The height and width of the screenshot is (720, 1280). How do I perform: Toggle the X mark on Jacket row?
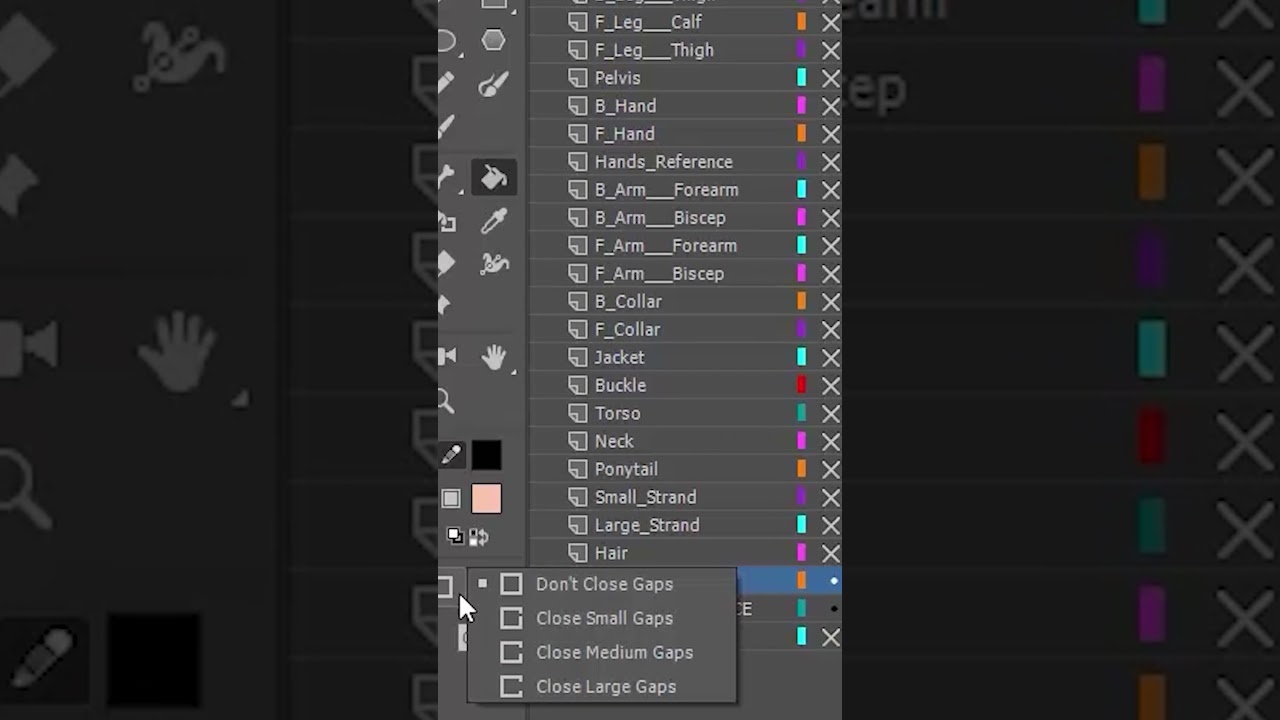(x=831, y=357)
